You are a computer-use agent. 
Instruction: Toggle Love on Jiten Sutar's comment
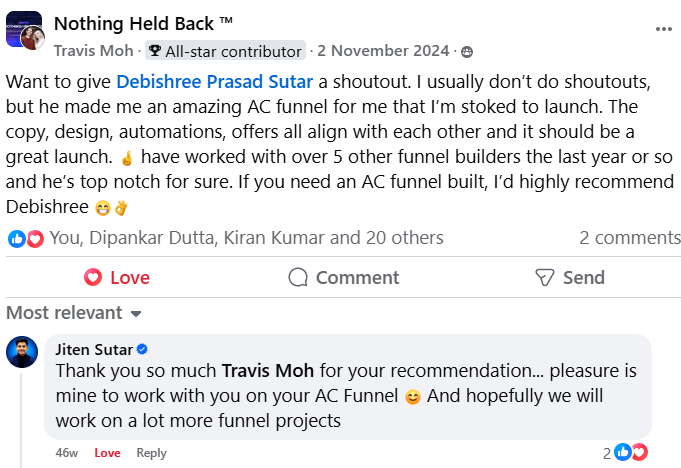(x=107, y=453)
